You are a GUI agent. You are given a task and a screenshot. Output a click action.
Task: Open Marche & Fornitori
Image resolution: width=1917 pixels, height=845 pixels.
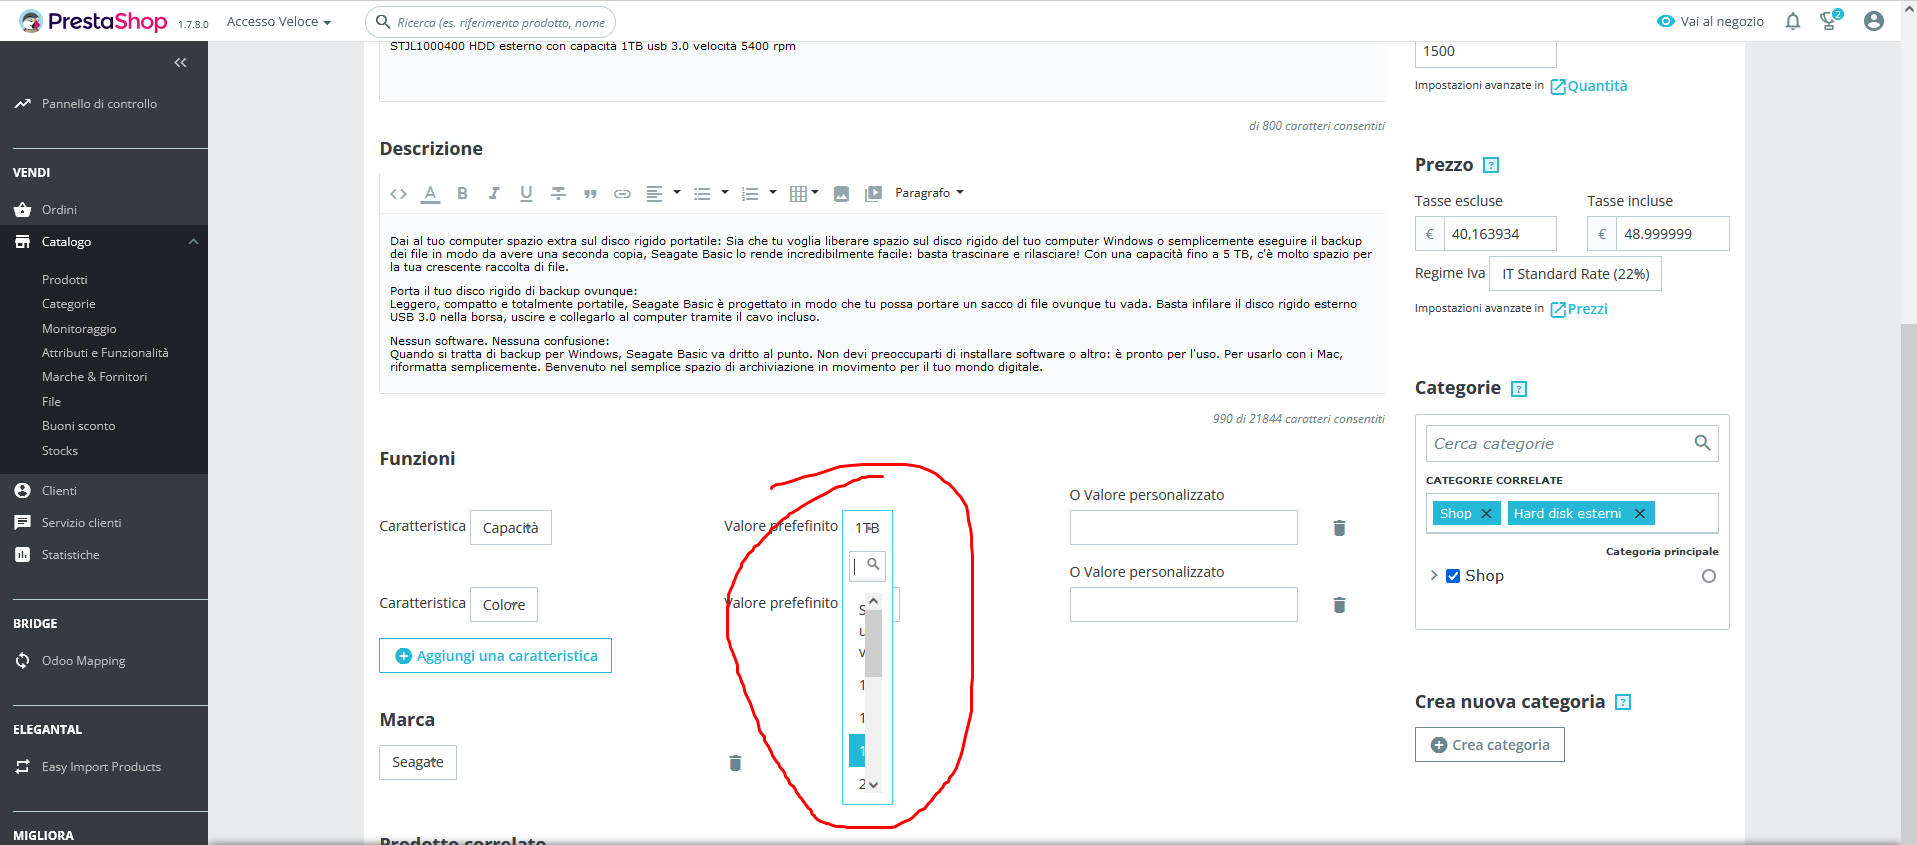pyautogui.click(x=94, y=377)
